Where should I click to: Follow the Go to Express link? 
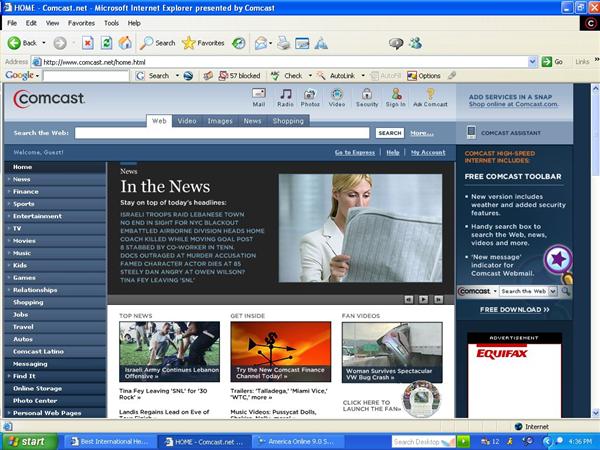coord(355,152)
